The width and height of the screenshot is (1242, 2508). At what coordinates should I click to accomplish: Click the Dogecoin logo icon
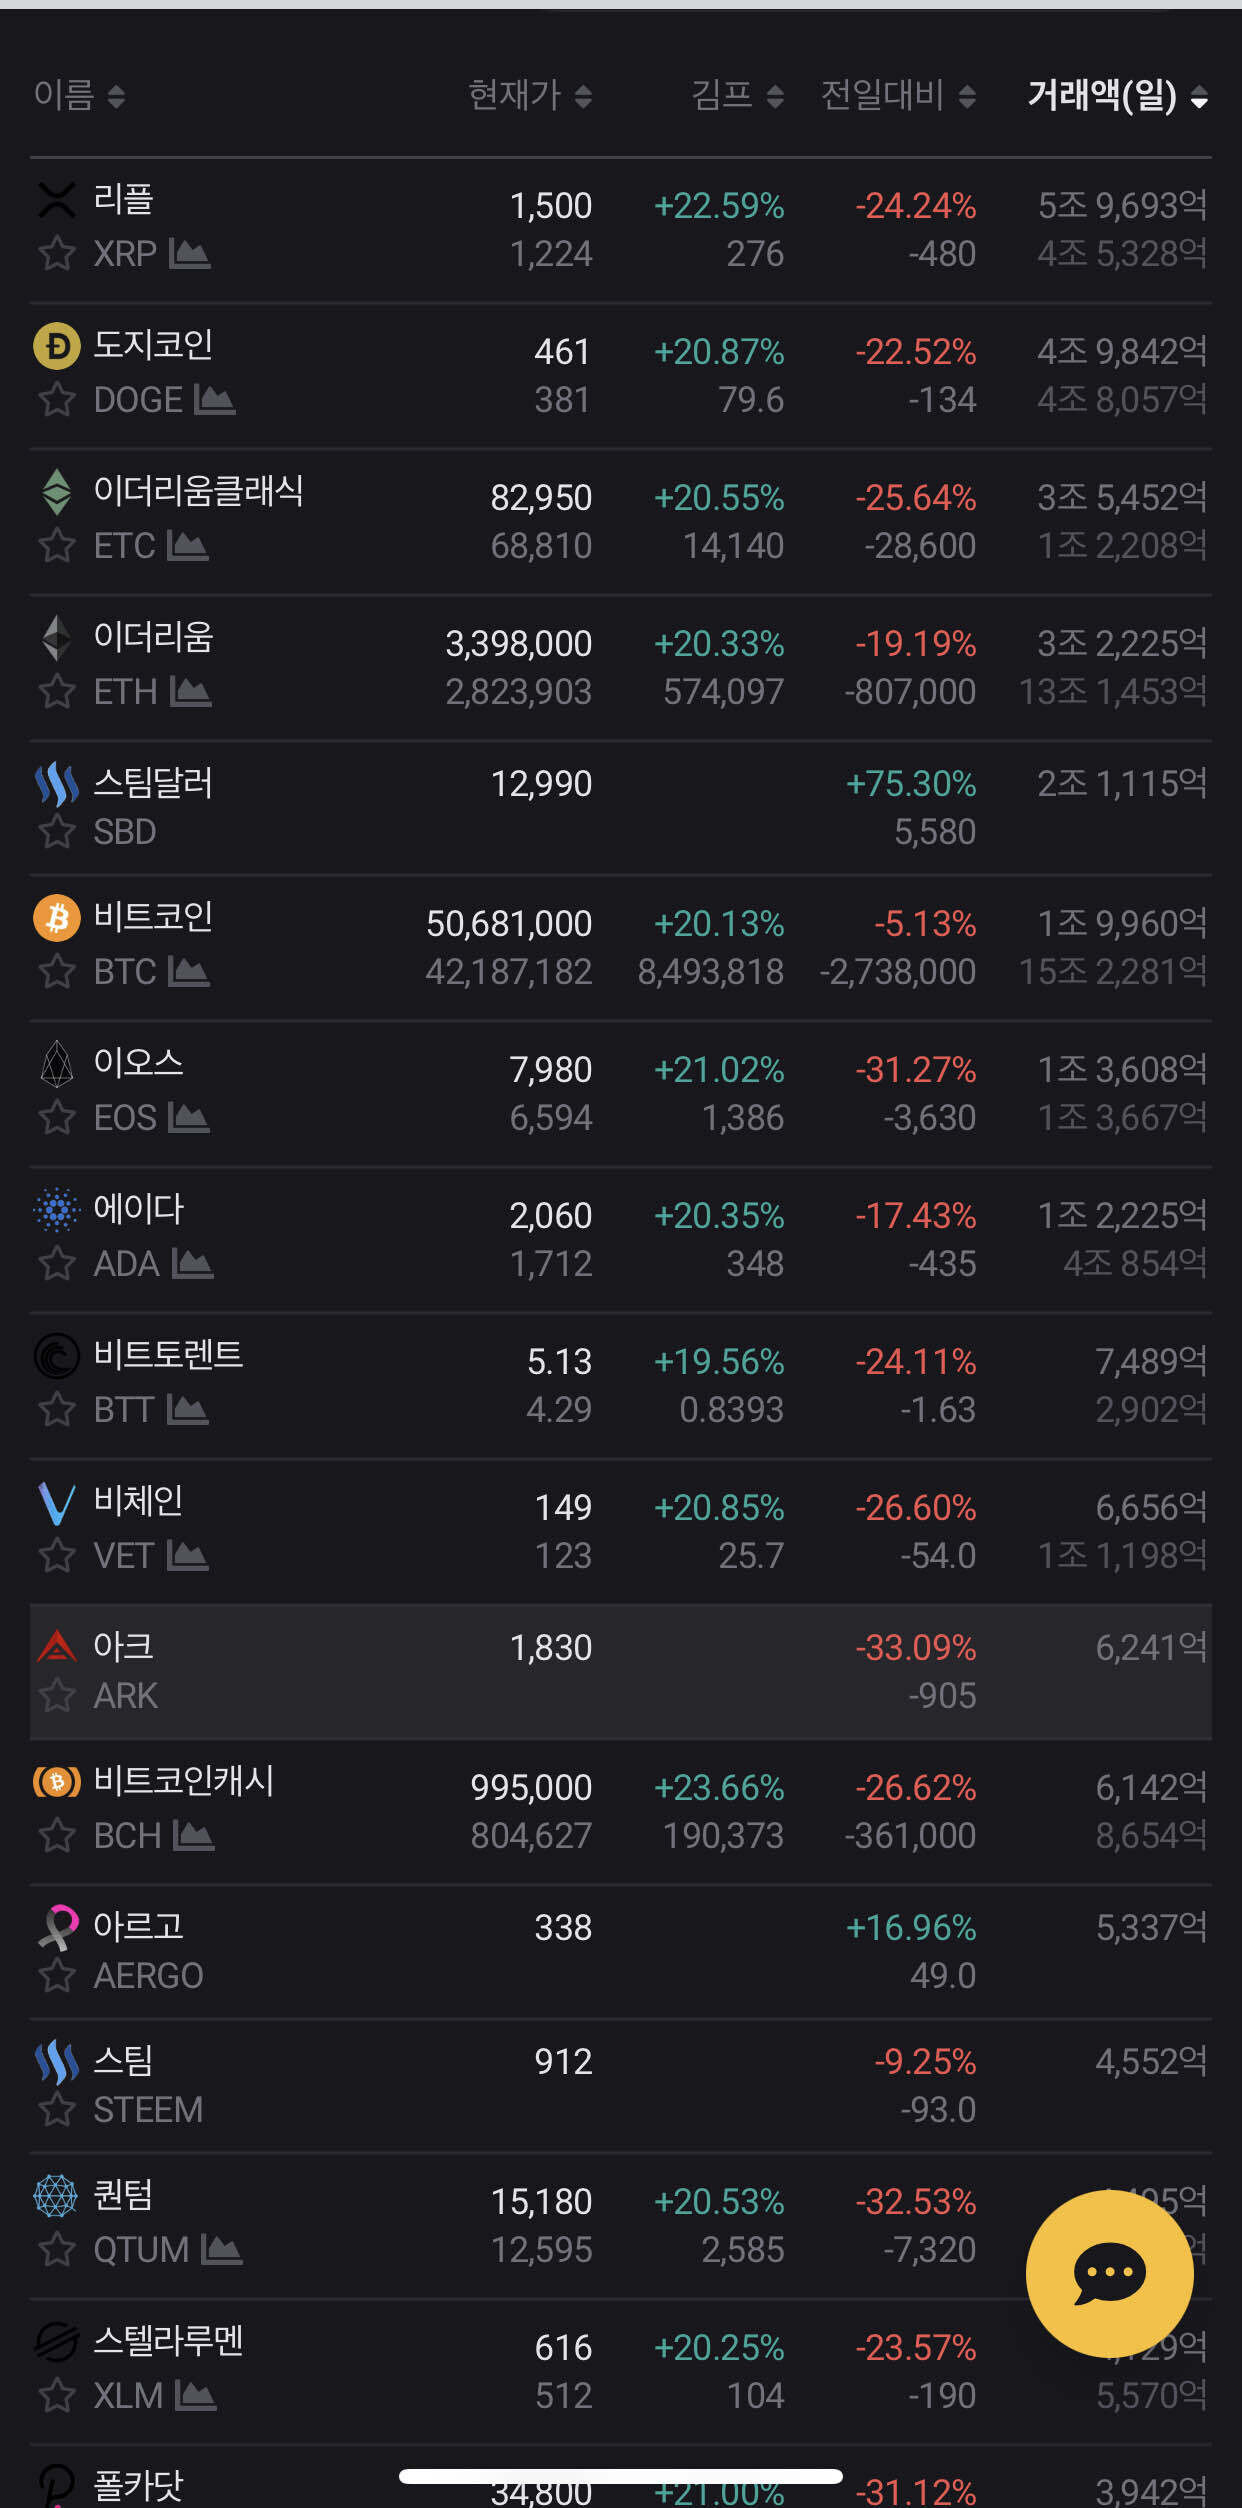pyautogui.click(x=57, y=346)
